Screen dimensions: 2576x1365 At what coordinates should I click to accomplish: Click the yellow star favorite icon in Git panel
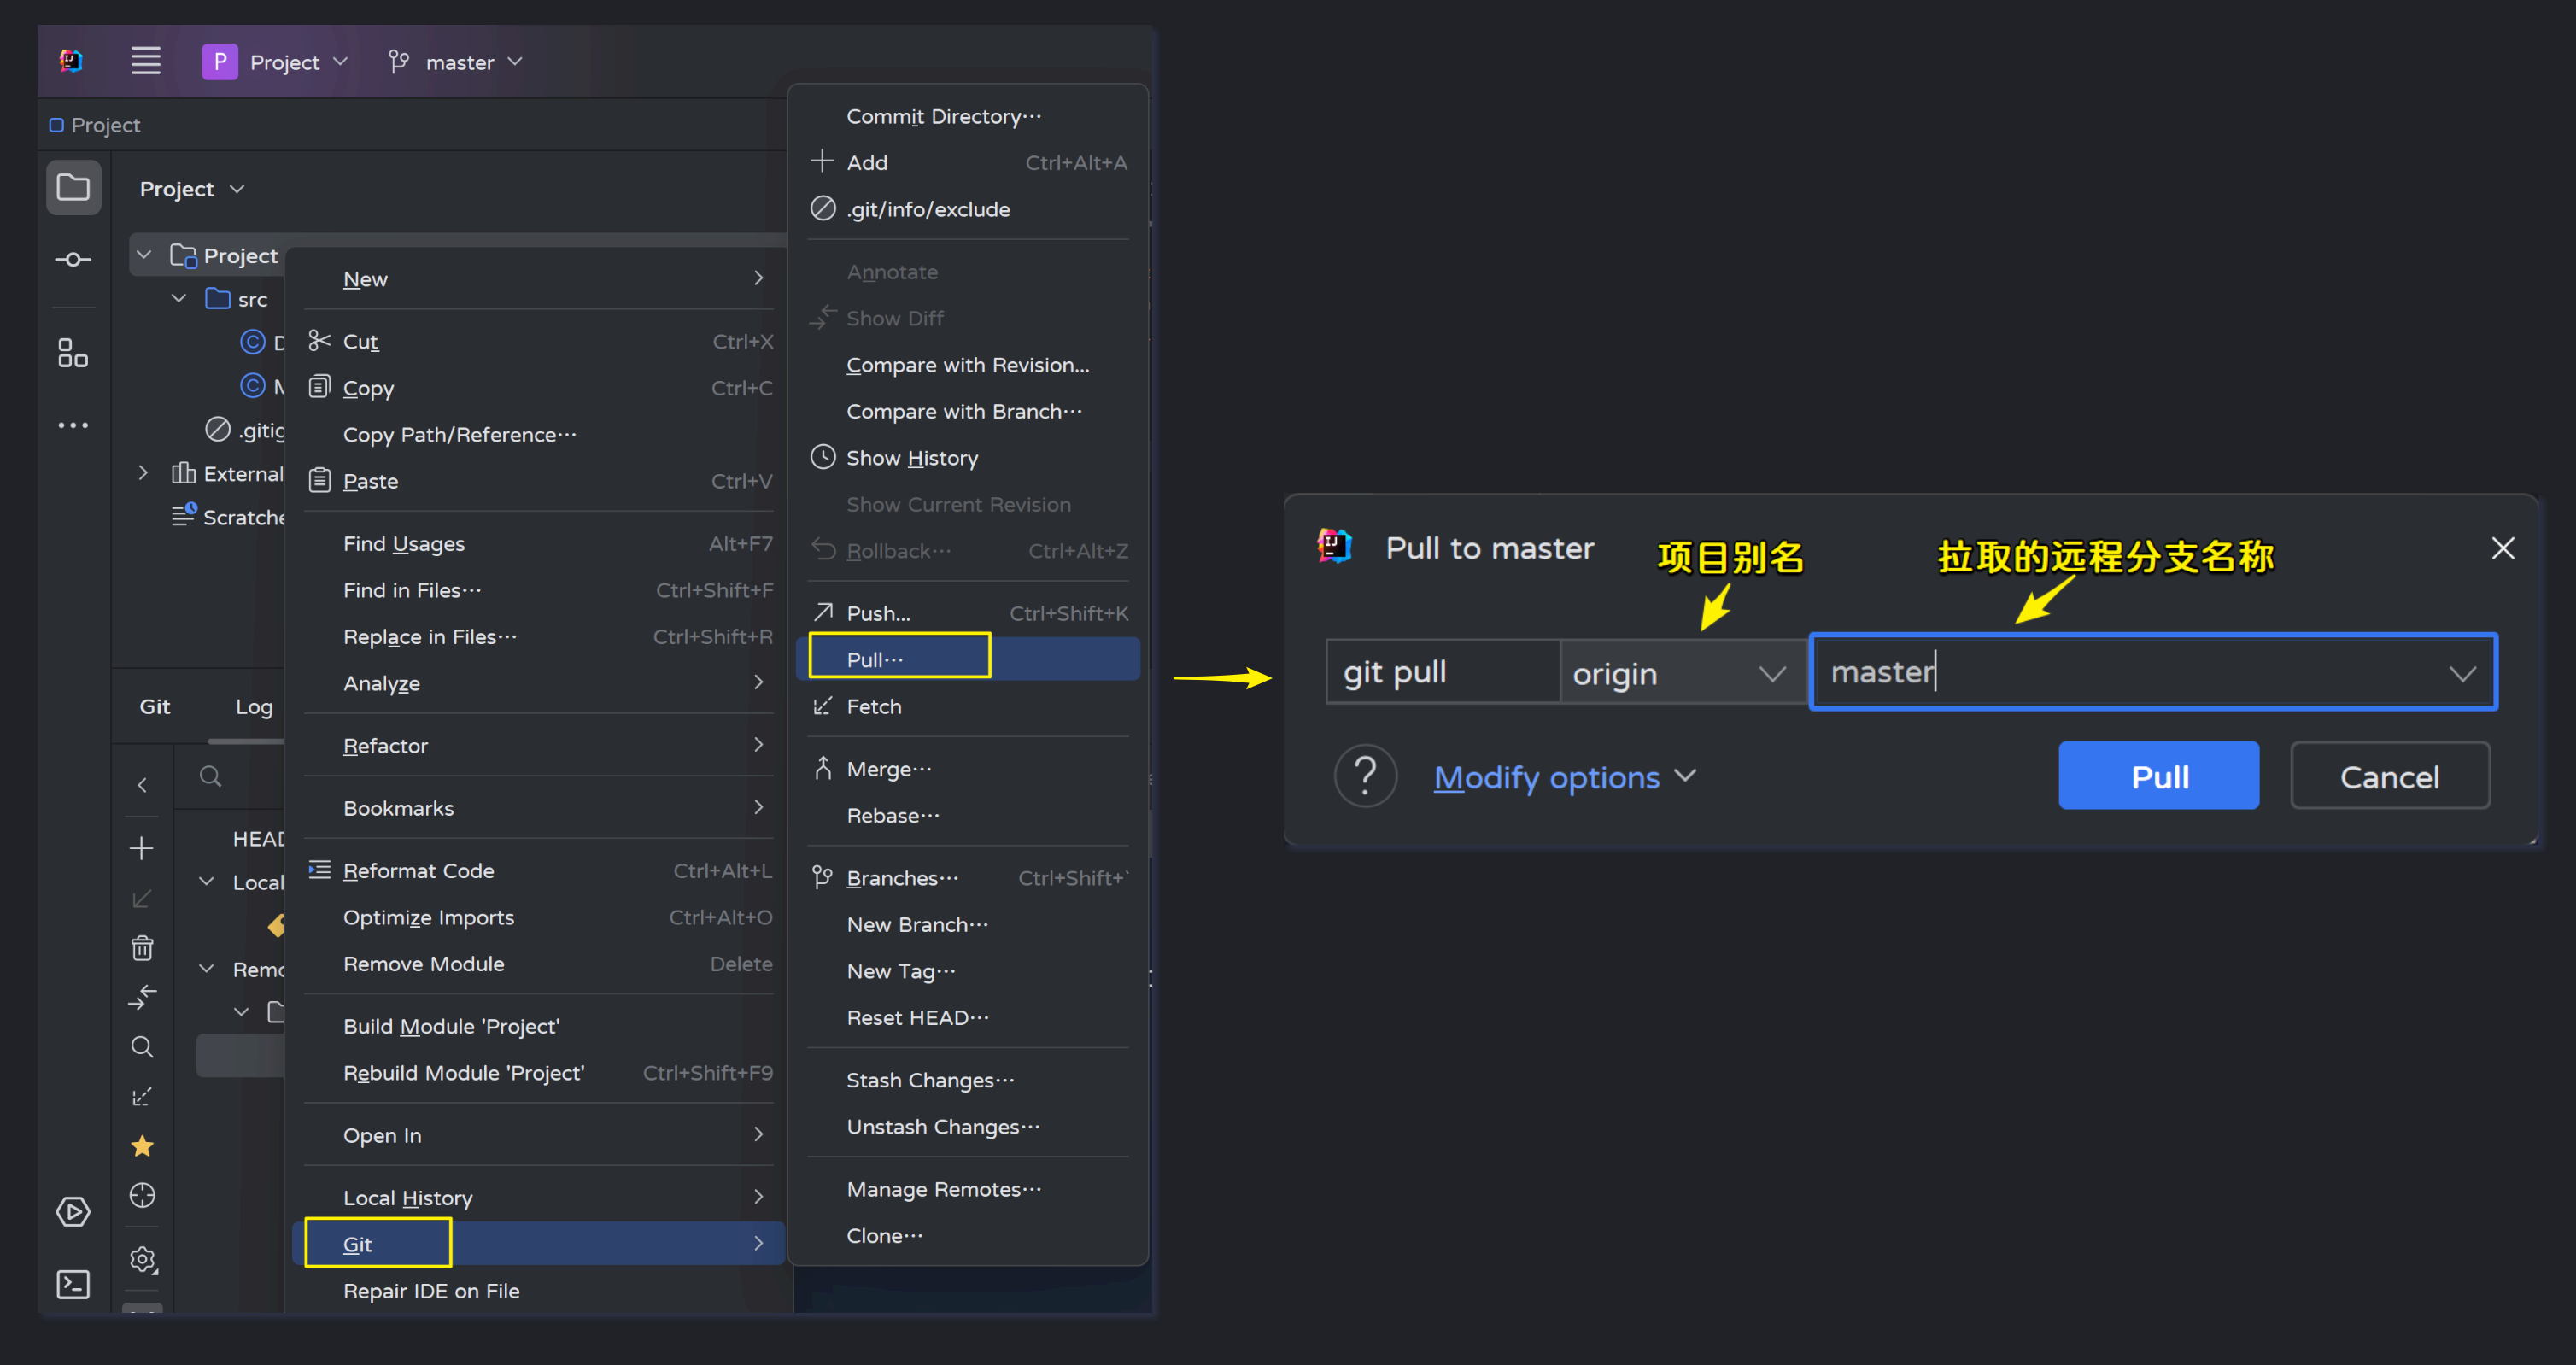coord(142,1146)
